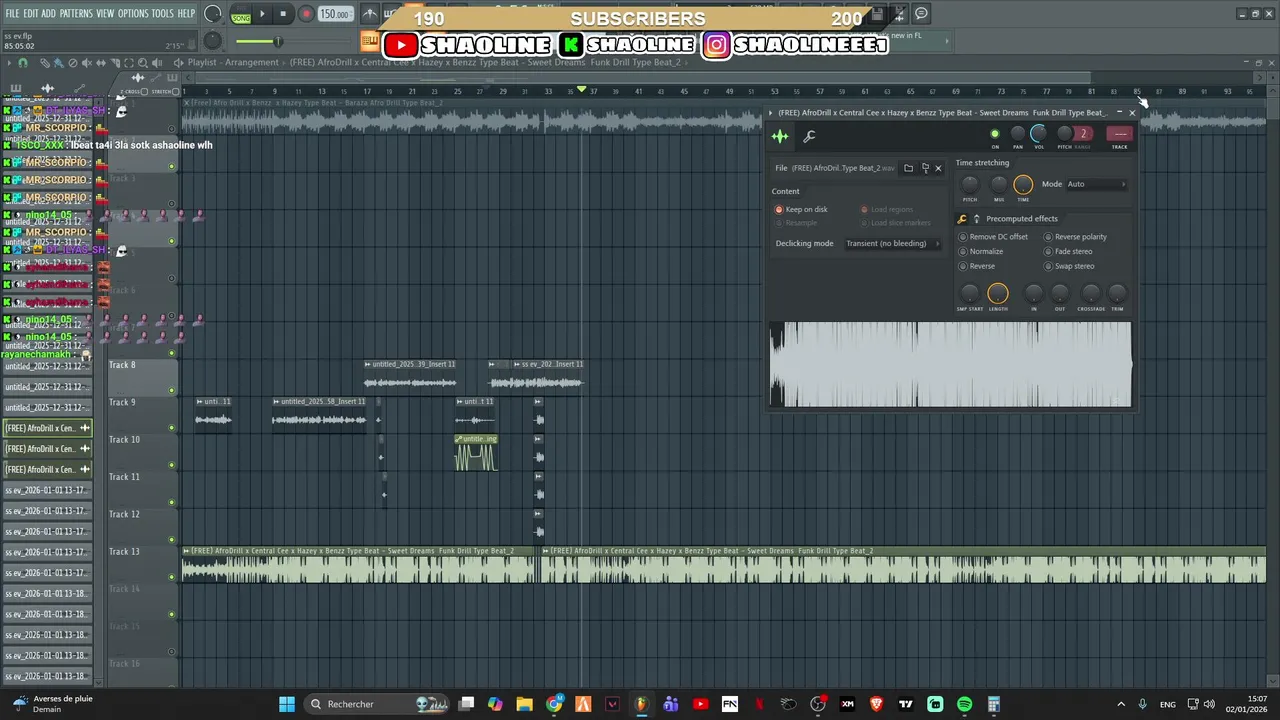This screenshot has height=720, width=1280.
Task: Select the Paint brush tool in playlist
Action: pyautogui.click(x=59, y=63)
